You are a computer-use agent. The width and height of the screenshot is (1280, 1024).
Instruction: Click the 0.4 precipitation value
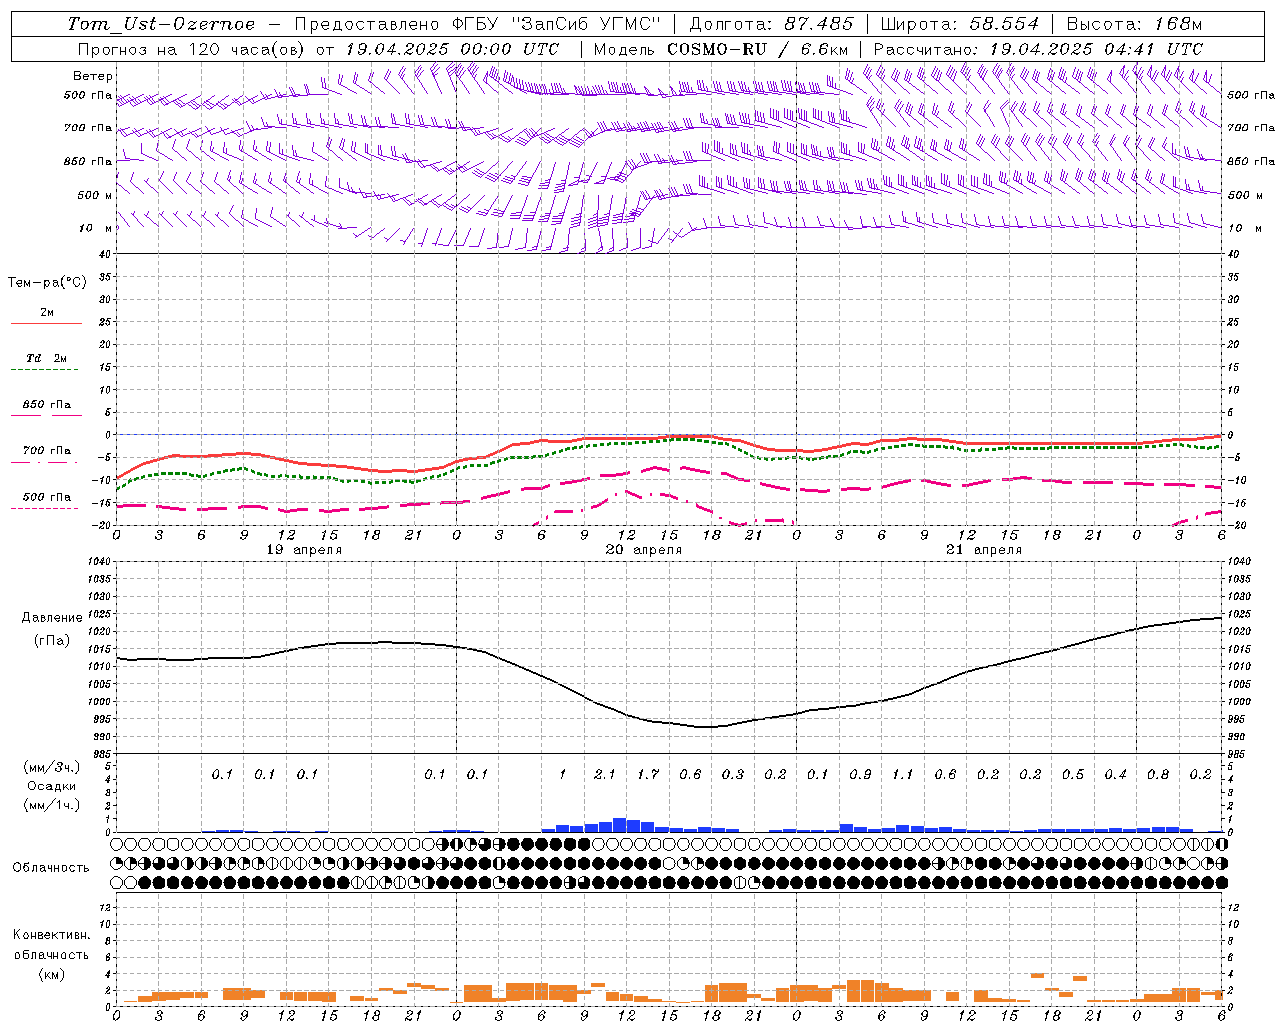point(1116,774)
